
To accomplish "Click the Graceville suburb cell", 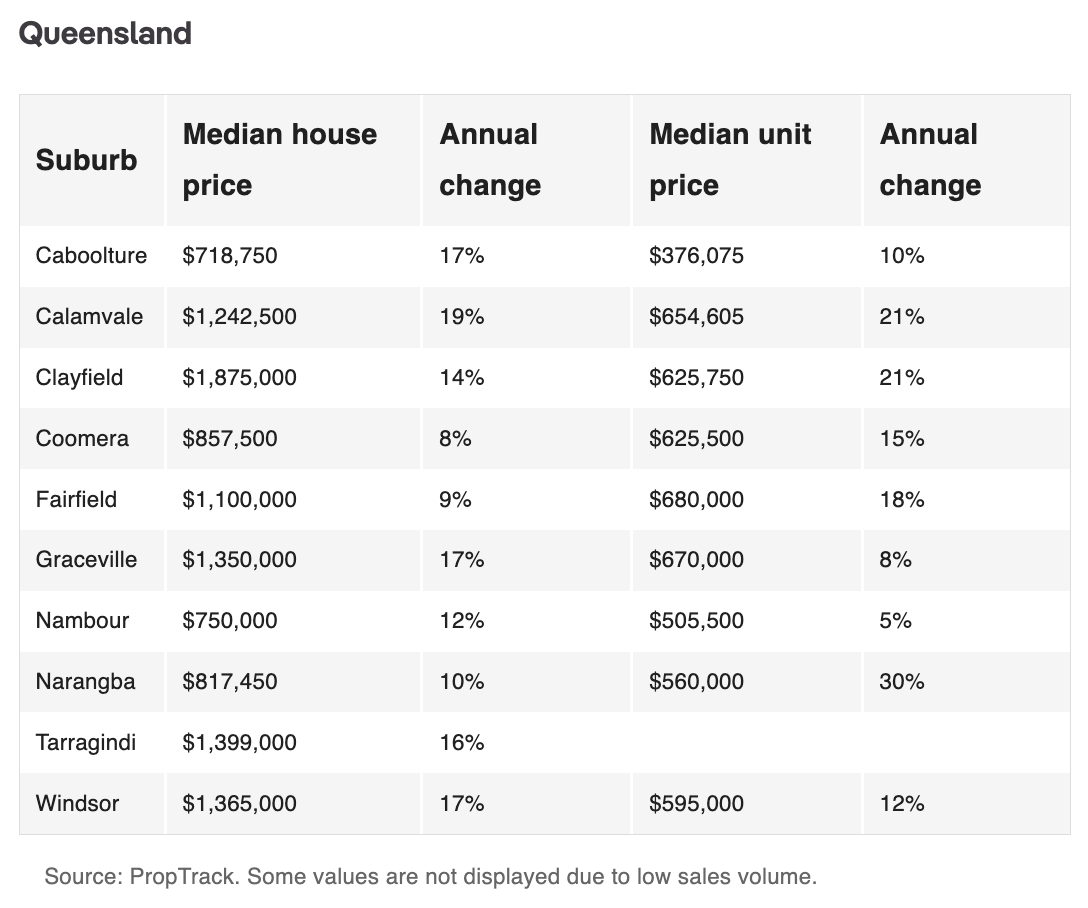I will [x=86, y=560].
